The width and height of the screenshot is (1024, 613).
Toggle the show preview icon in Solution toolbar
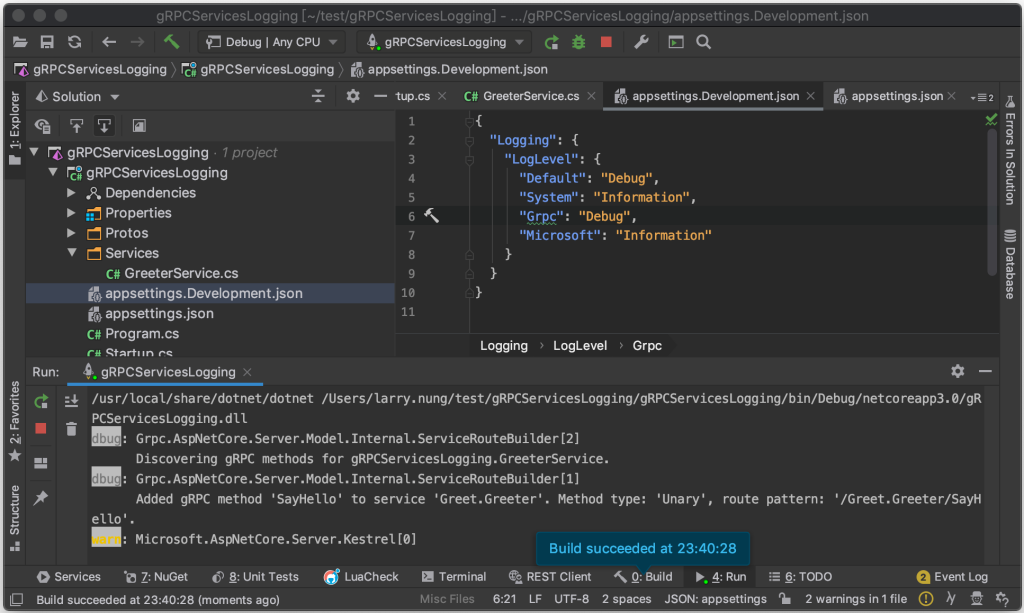click(x=138, y=125)
